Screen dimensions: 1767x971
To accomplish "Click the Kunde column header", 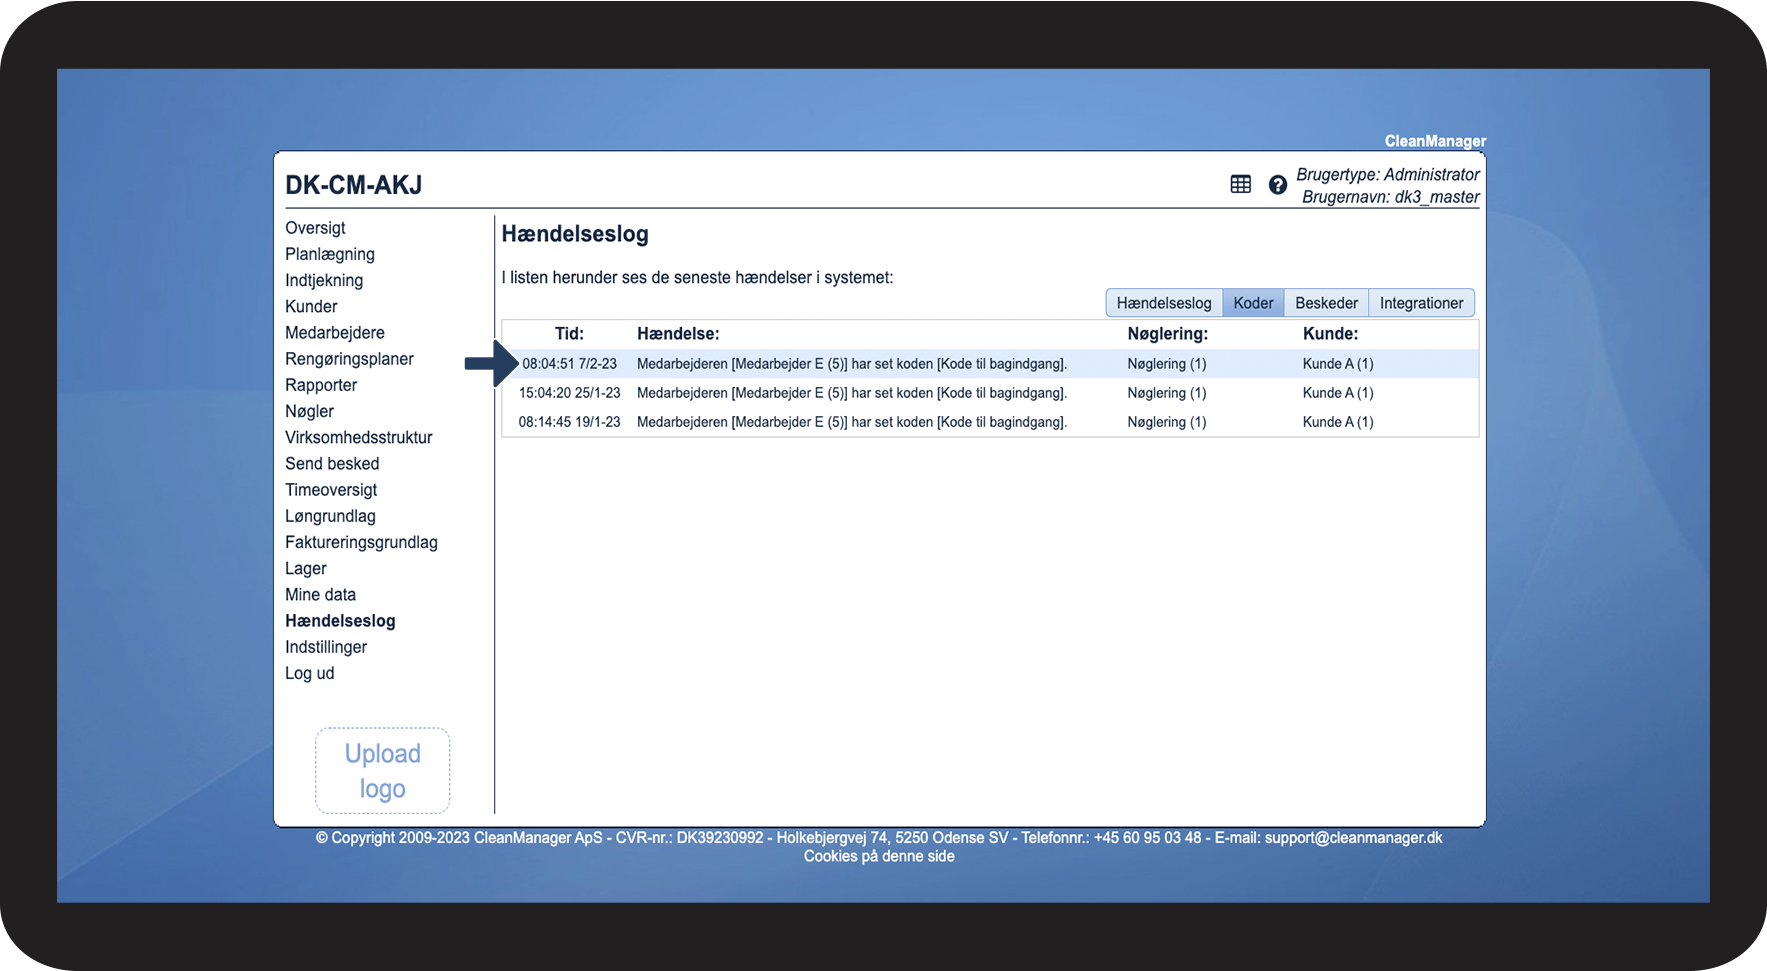I will click(1330, 334).
